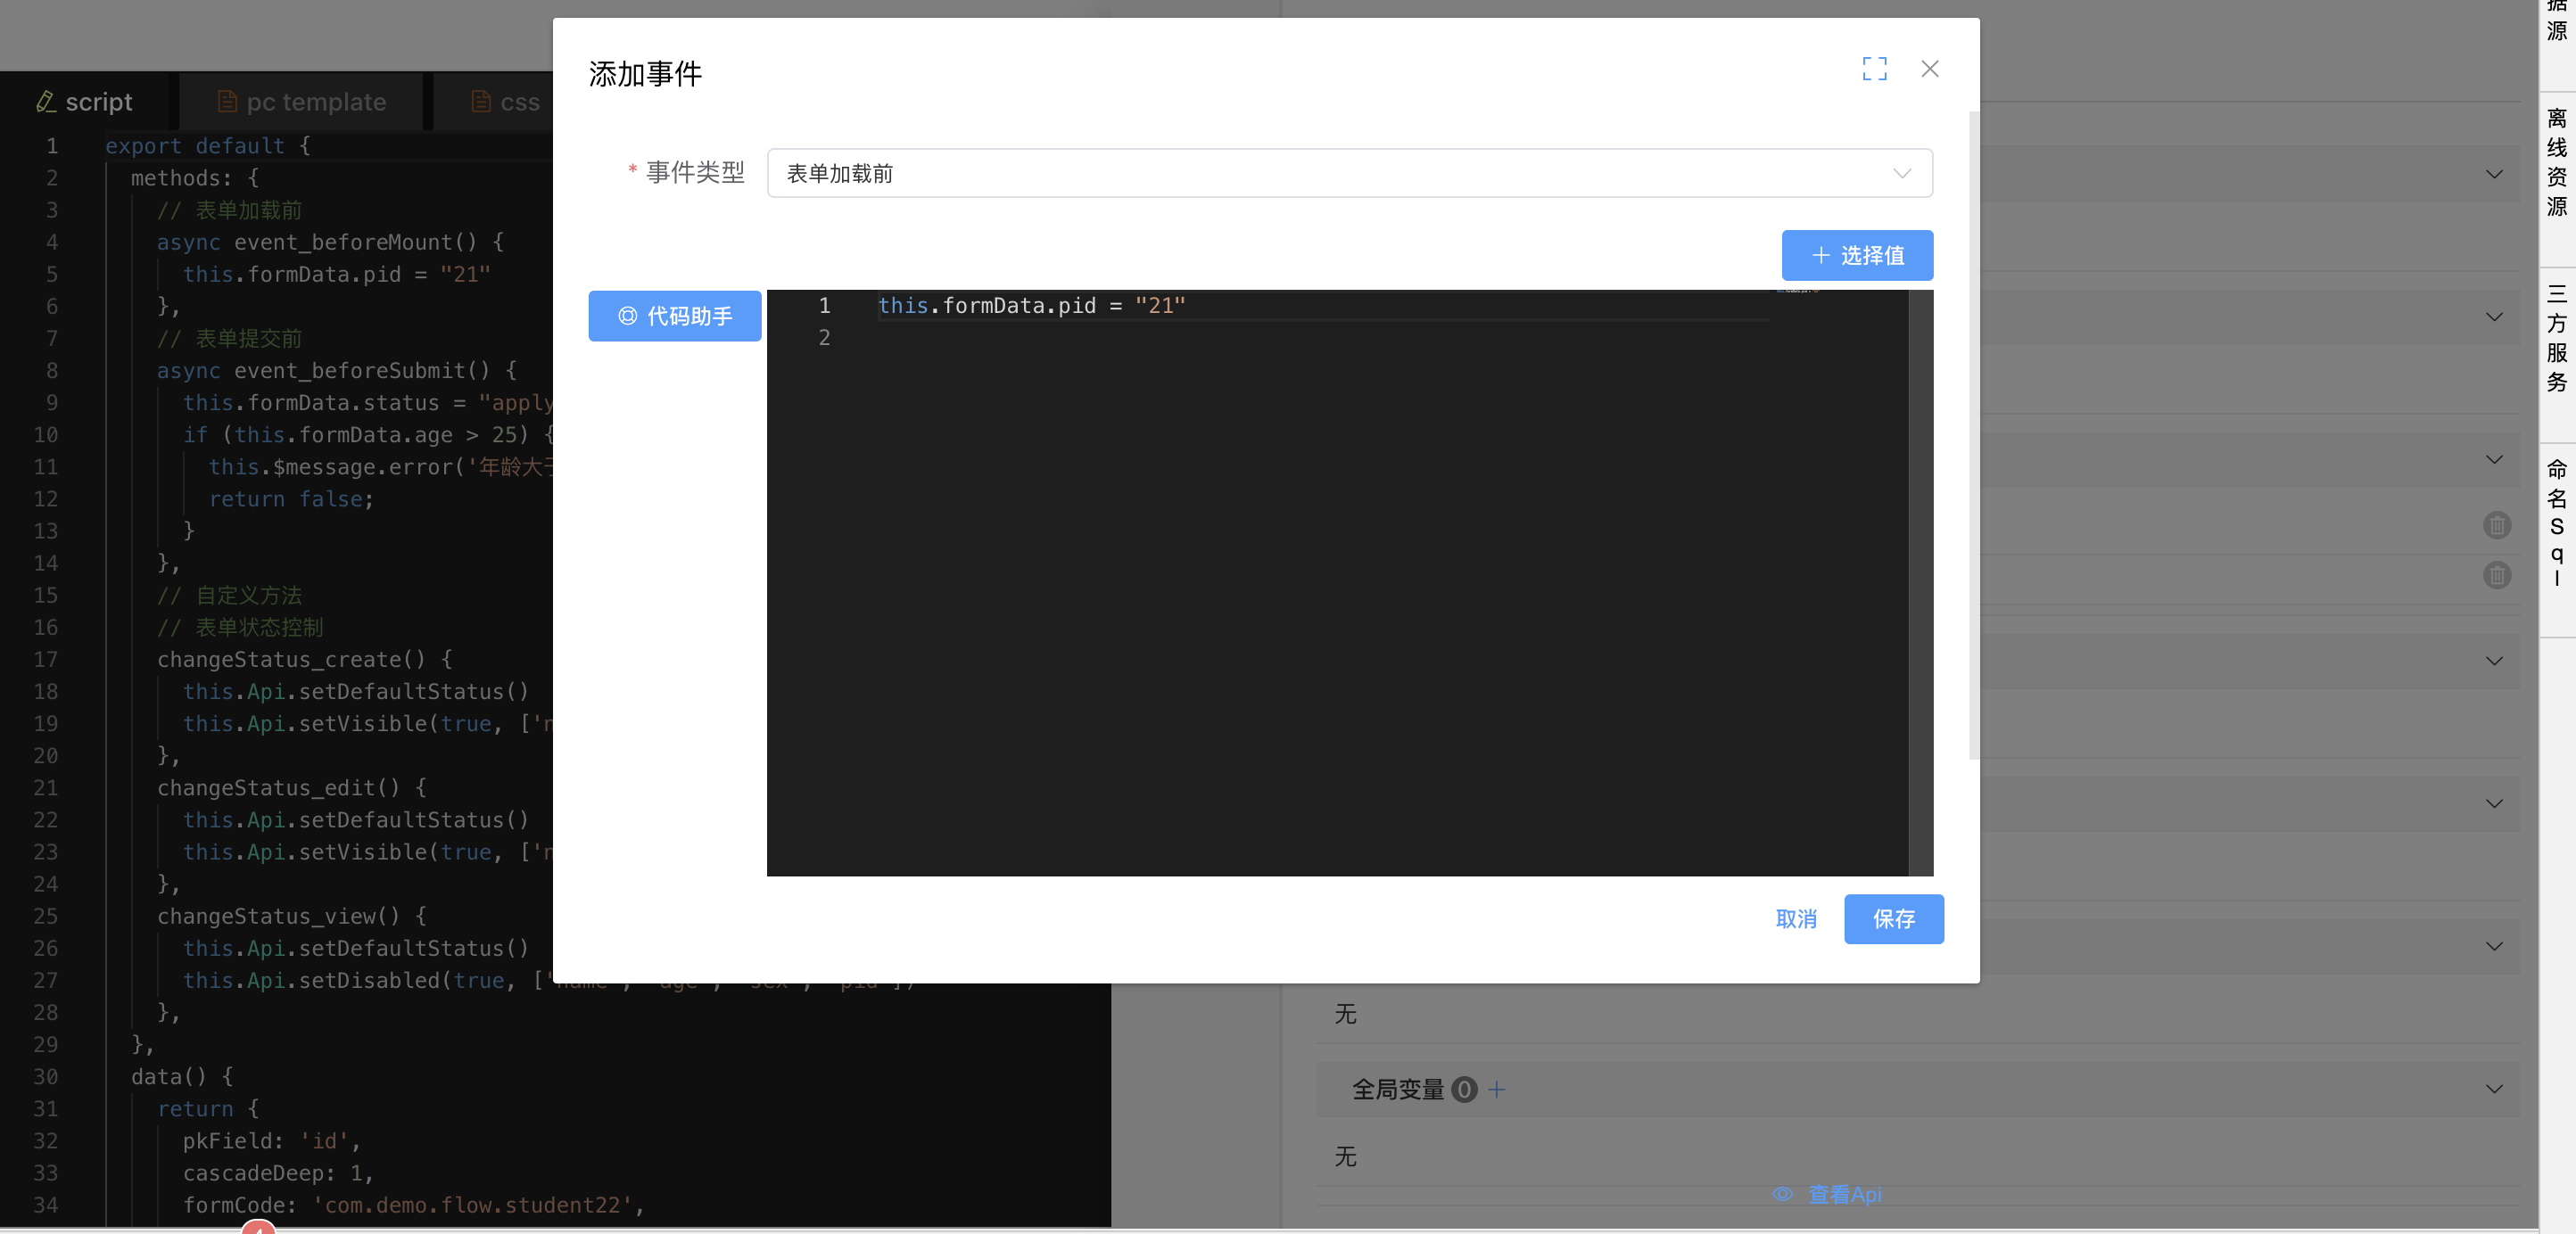2576x1234 pixels.
Task: Open the 离线资源 side panel
Action: 2556,163
